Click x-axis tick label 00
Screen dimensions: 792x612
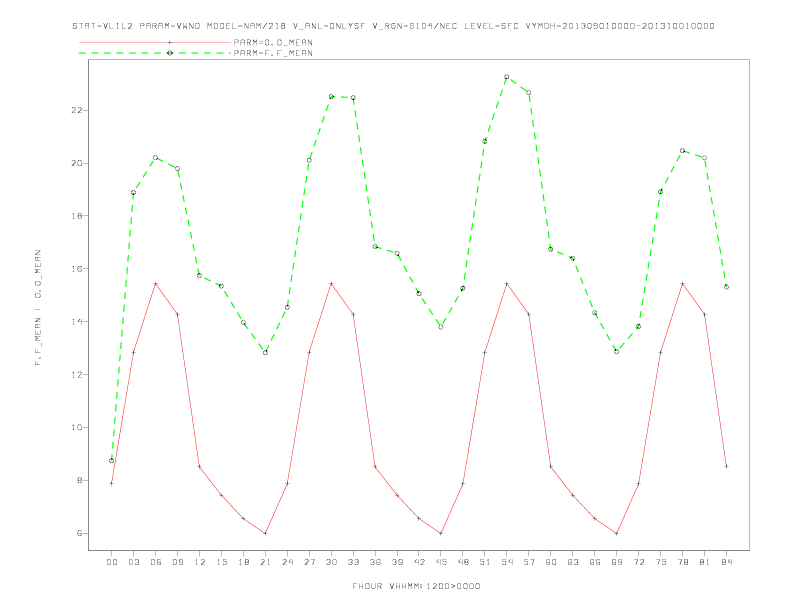(x=112, y=562)
